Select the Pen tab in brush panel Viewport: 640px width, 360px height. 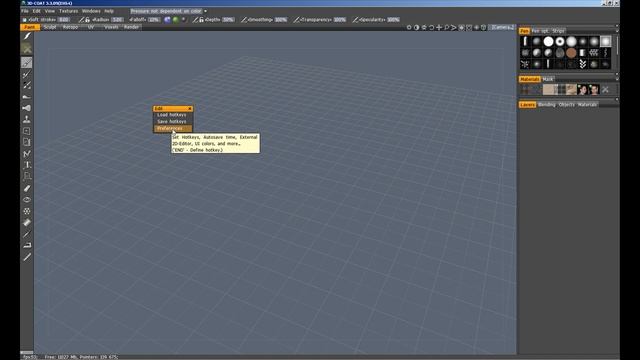[x=524, y=31]
